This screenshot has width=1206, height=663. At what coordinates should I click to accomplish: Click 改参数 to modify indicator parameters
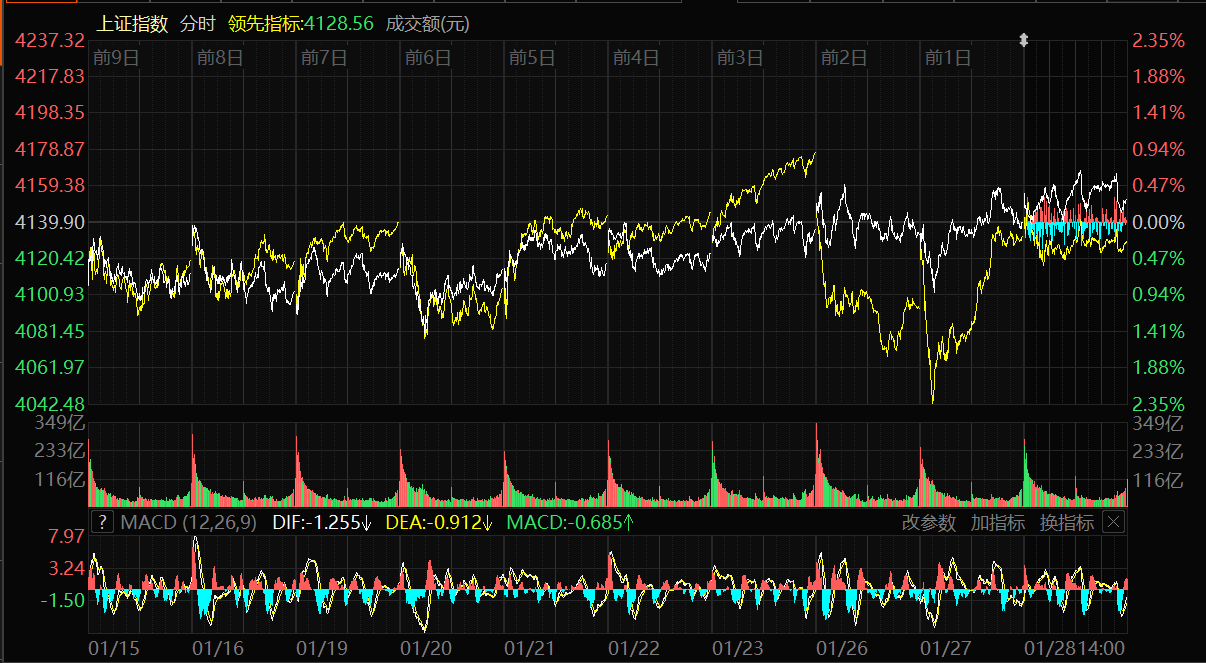(928, 522)
